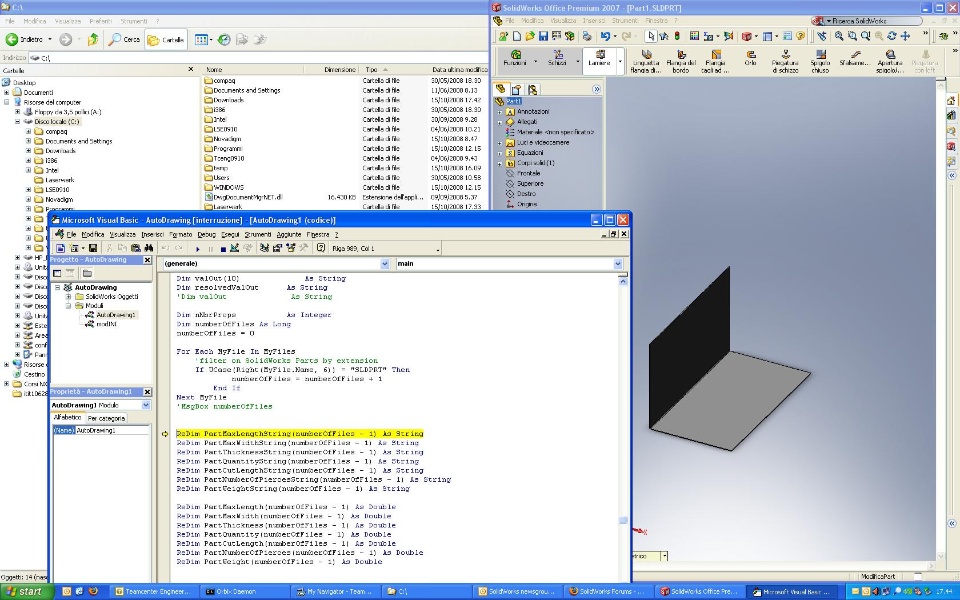Image resolution: width=960 pixels, height=600 pixels.
Task: Click the Design mode icon in VB toolbar
Action: (x=234, y=248)
